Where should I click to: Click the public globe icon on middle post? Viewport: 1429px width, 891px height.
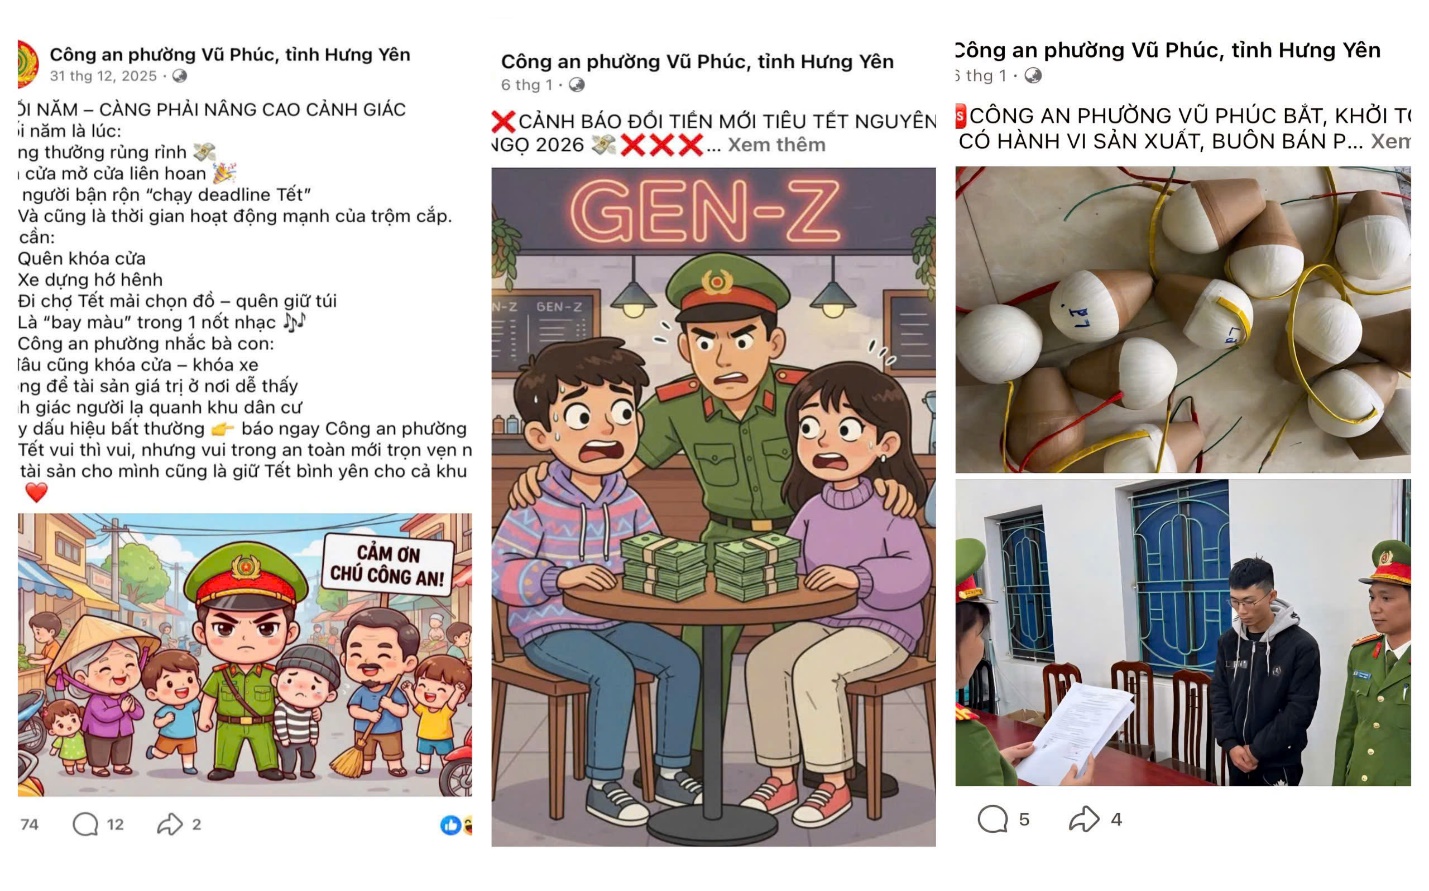coord(577,85)
